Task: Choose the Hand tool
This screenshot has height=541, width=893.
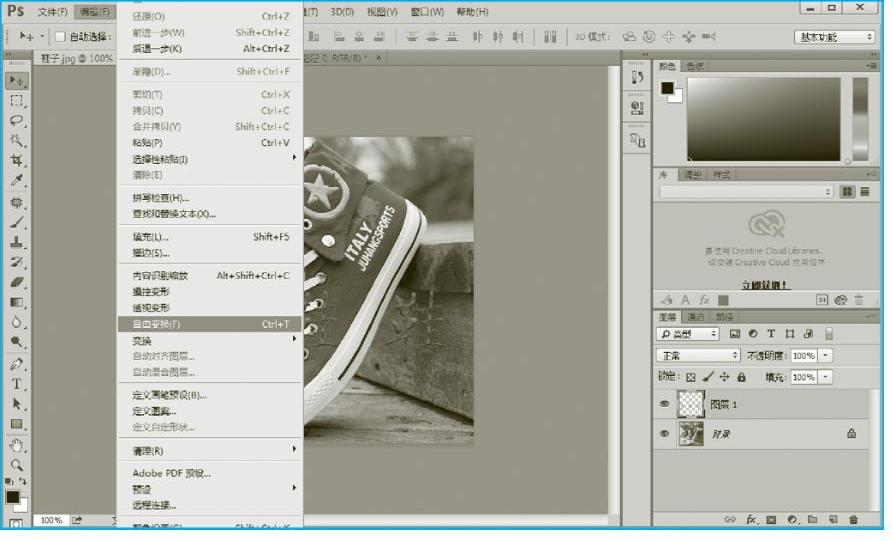Action: pyautogui.click(x=17, y=445)
